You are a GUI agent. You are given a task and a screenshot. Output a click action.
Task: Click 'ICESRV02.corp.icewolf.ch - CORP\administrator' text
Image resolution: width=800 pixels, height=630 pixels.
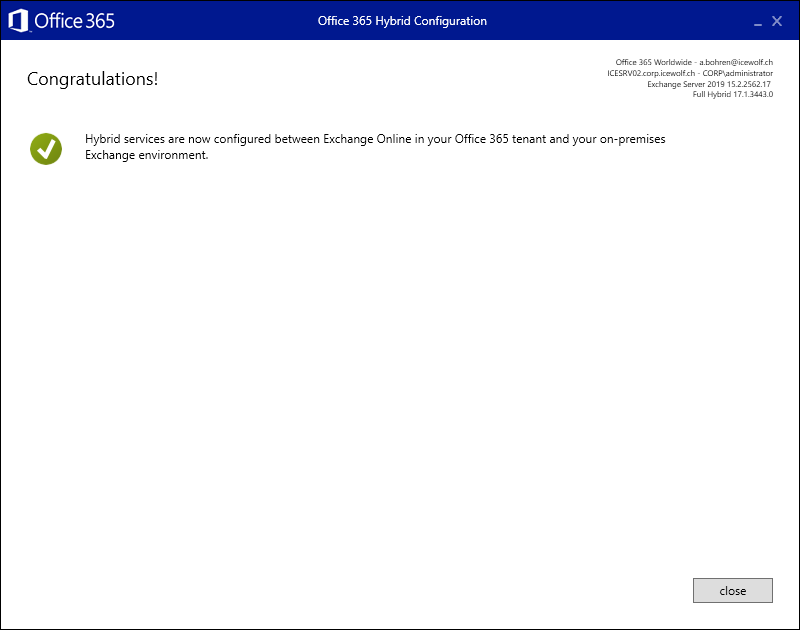click(690, 73)
